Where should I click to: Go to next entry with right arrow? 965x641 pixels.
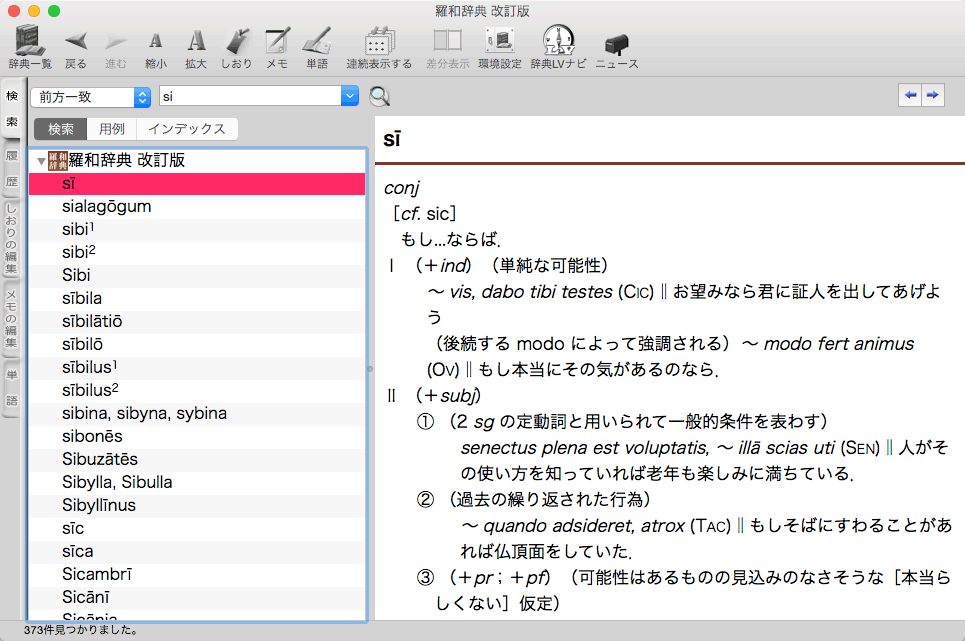[x=932, y=95]
